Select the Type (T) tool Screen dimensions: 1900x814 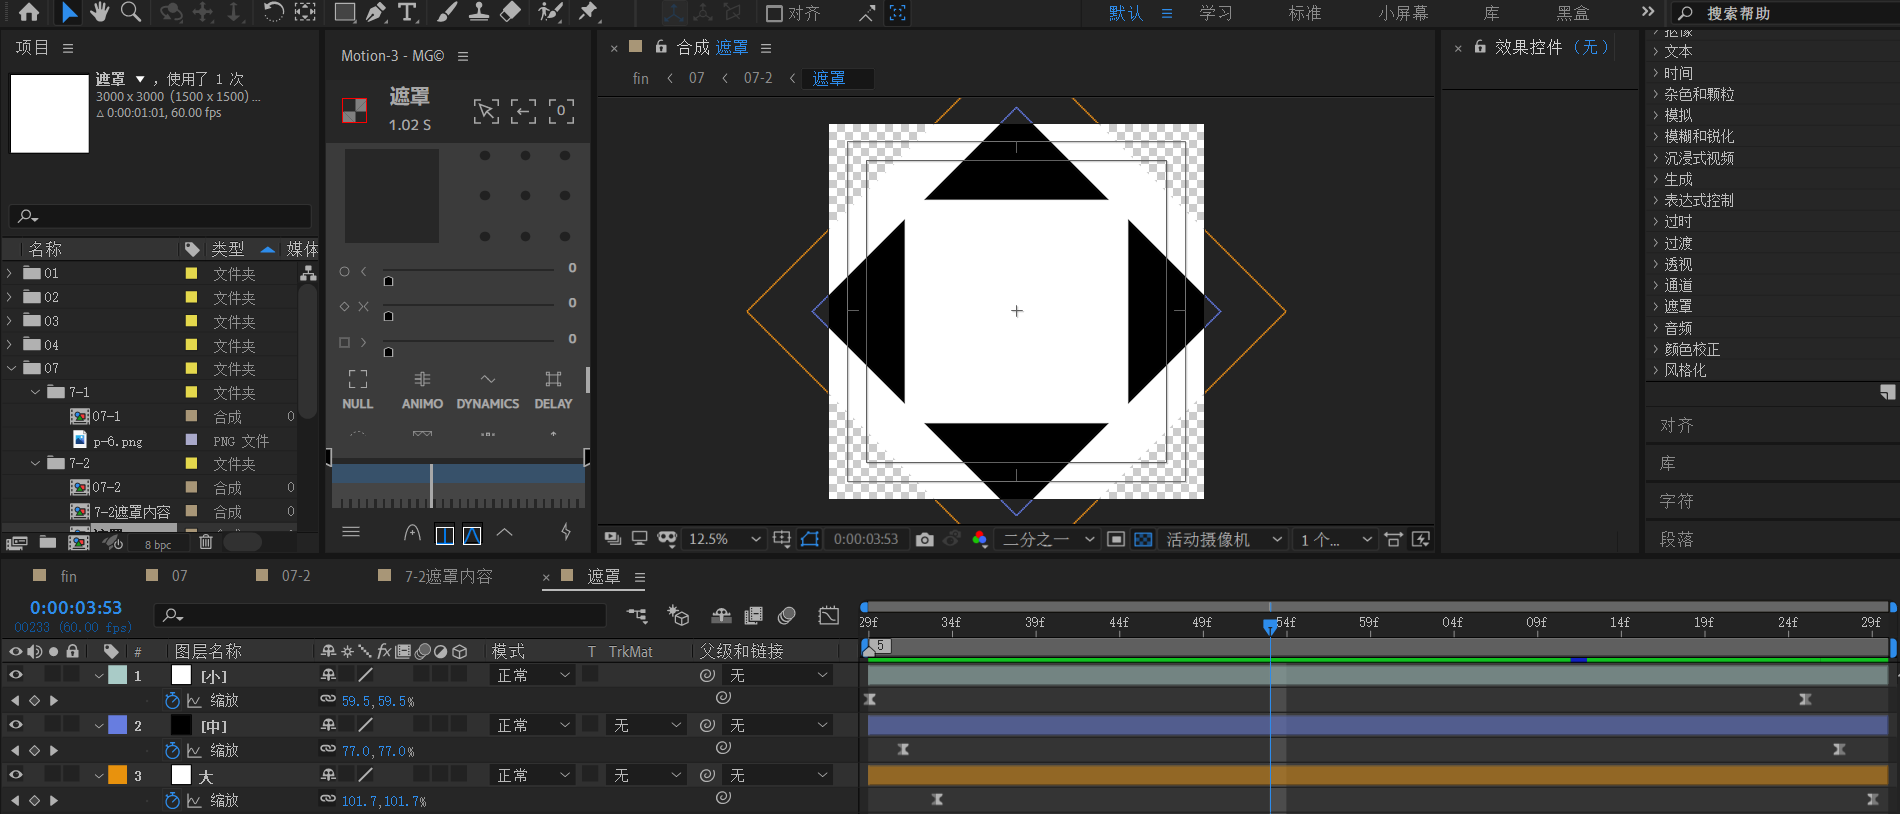407,12
